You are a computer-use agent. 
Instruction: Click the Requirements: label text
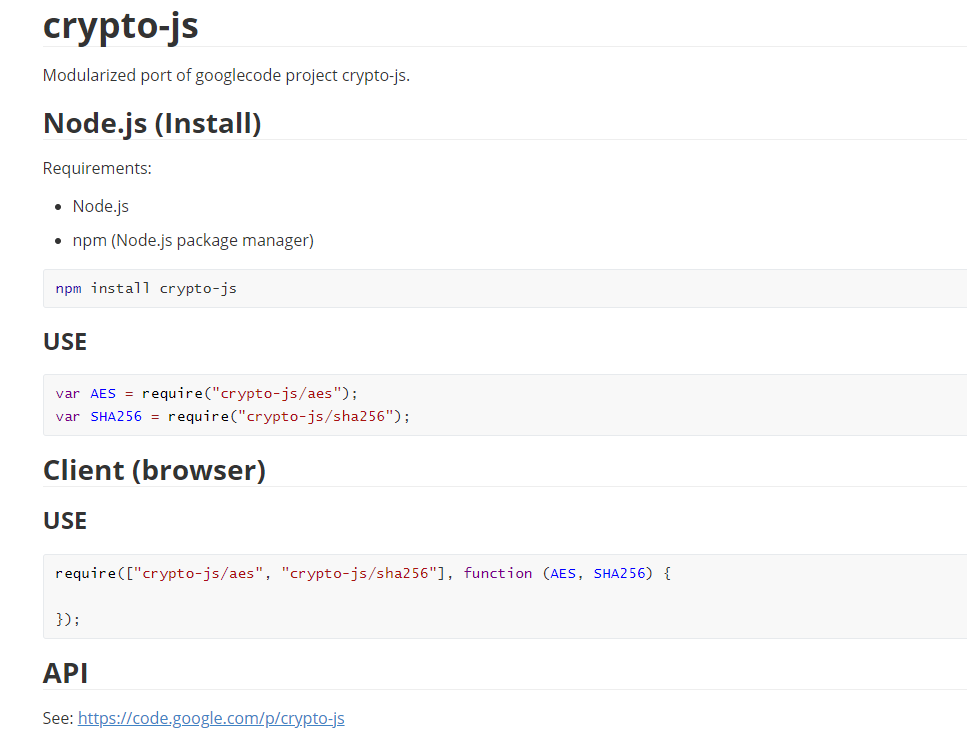pos(97,168)
